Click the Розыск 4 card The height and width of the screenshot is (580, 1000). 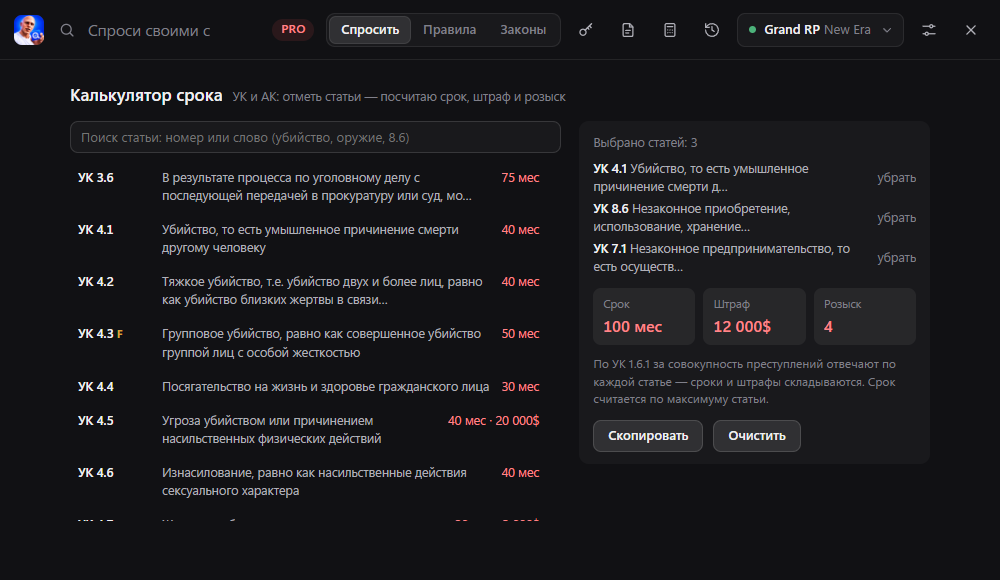tap(865, 316)
